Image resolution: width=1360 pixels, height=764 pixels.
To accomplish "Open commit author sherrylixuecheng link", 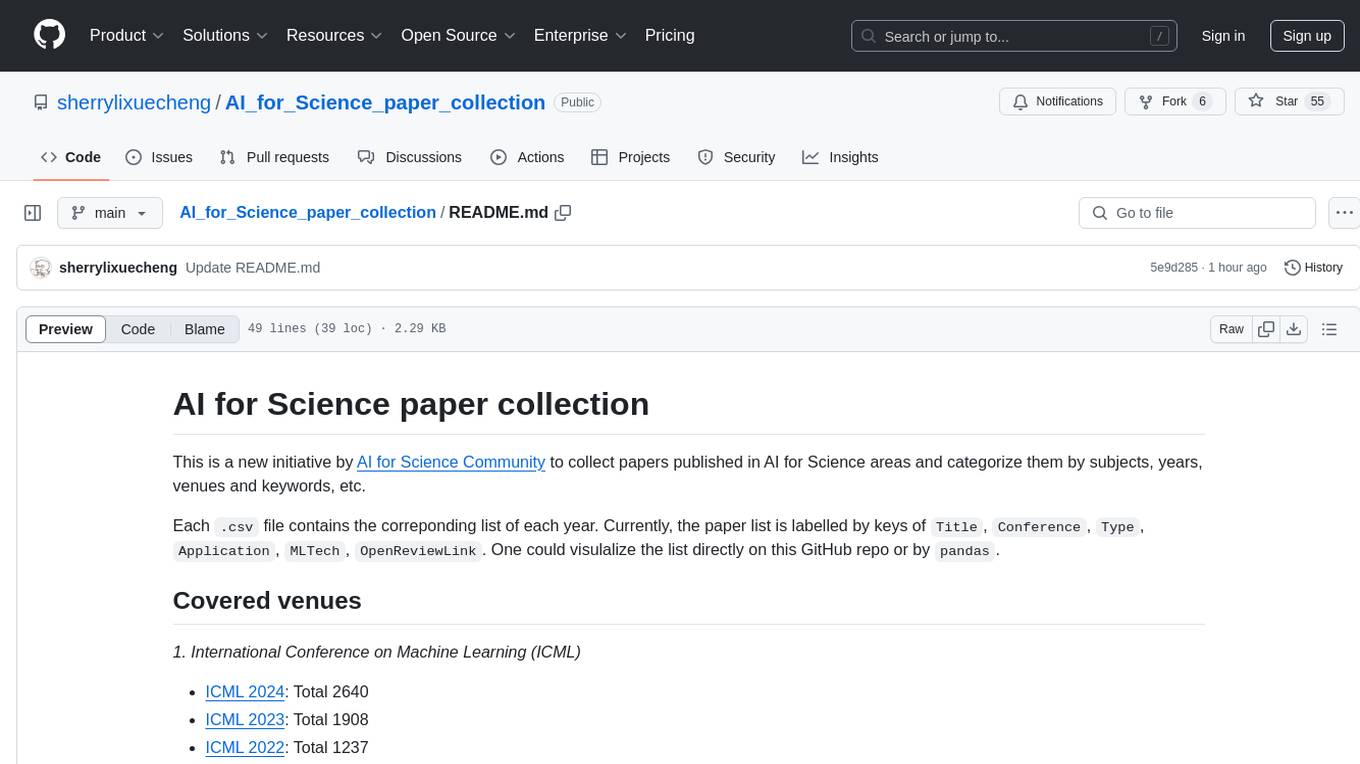I will pos(118,268).
